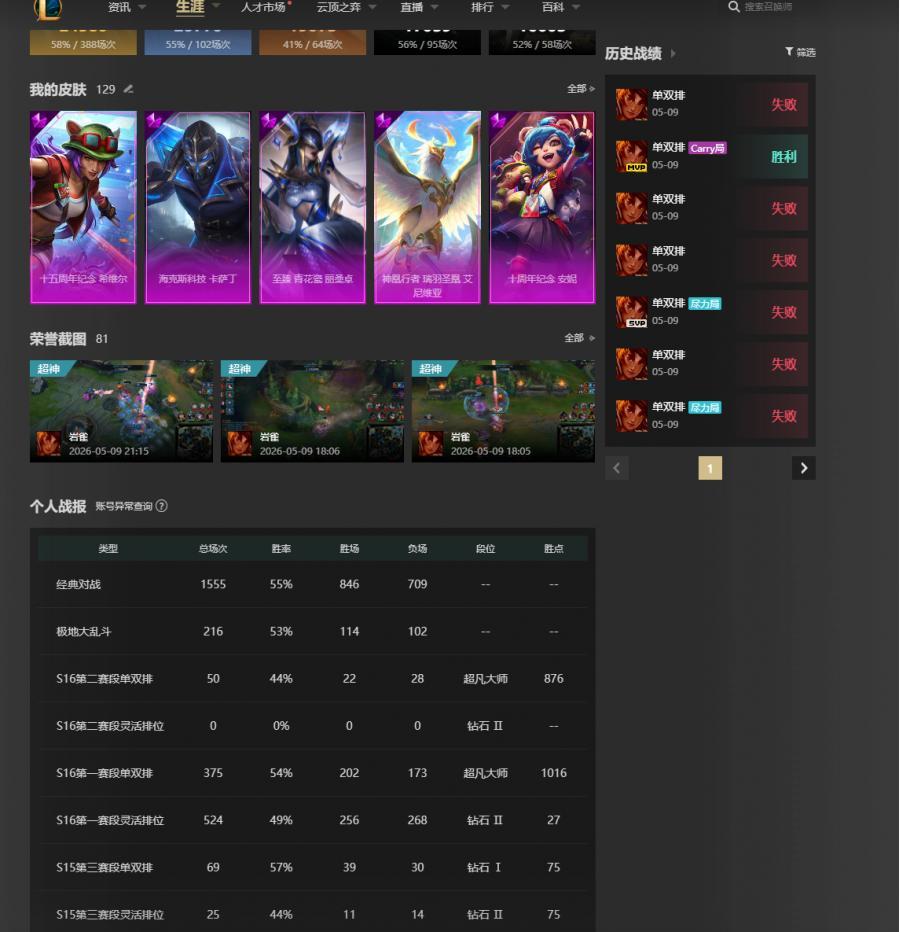Screen dimensions: 900x932
Task: Go to previous page of match history
Action: [x=616, y=468]
